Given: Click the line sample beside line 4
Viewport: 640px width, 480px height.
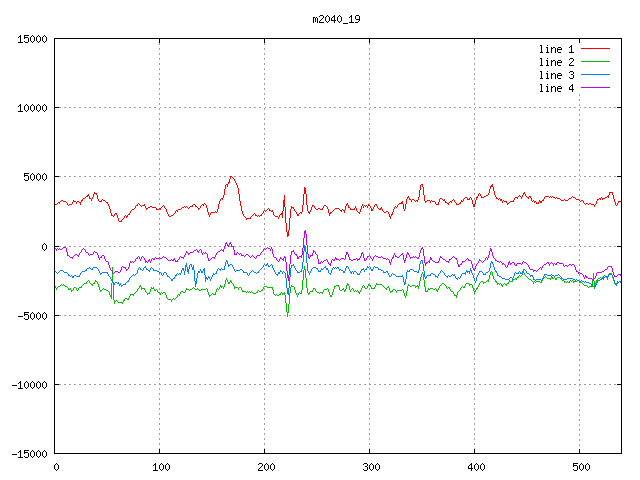Looking at the screenshot, I should point(595,88).
